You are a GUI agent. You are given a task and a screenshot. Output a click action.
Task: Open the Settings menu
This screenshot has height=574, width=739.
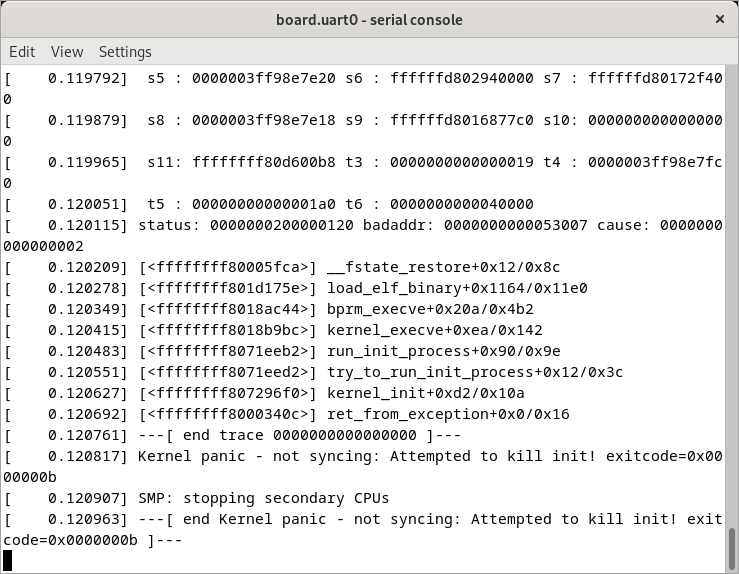(x=125, y=52)
